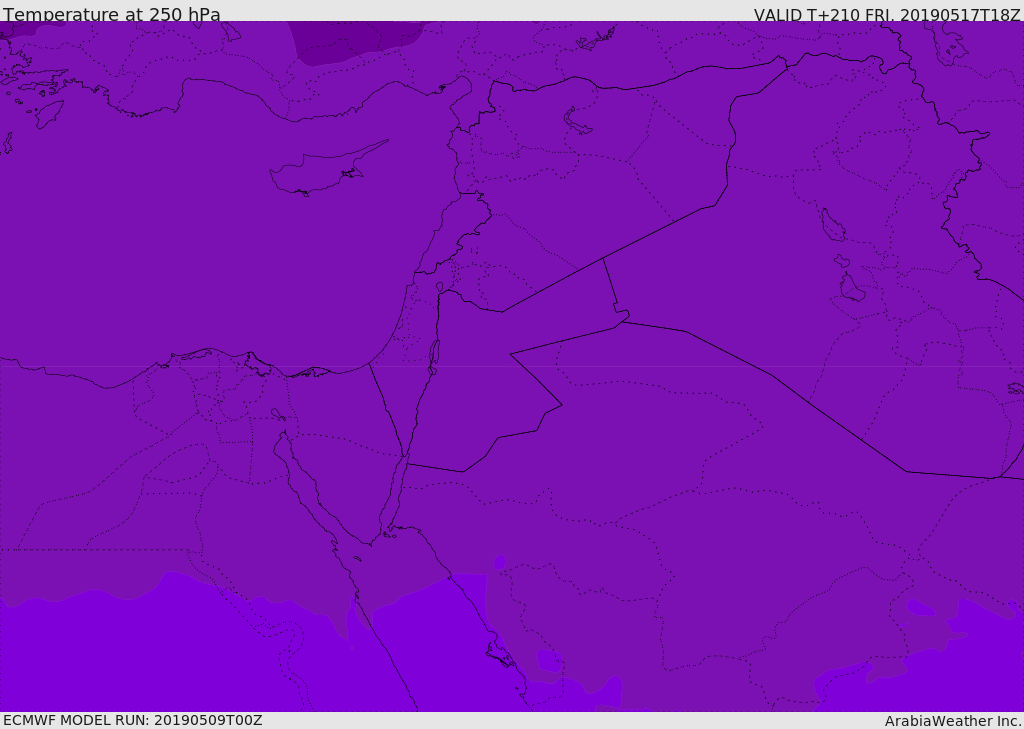Viewport: 1024px width, 729px height.
Task: Click the Dead Sea outline on the map
Action: click(434, 358)
